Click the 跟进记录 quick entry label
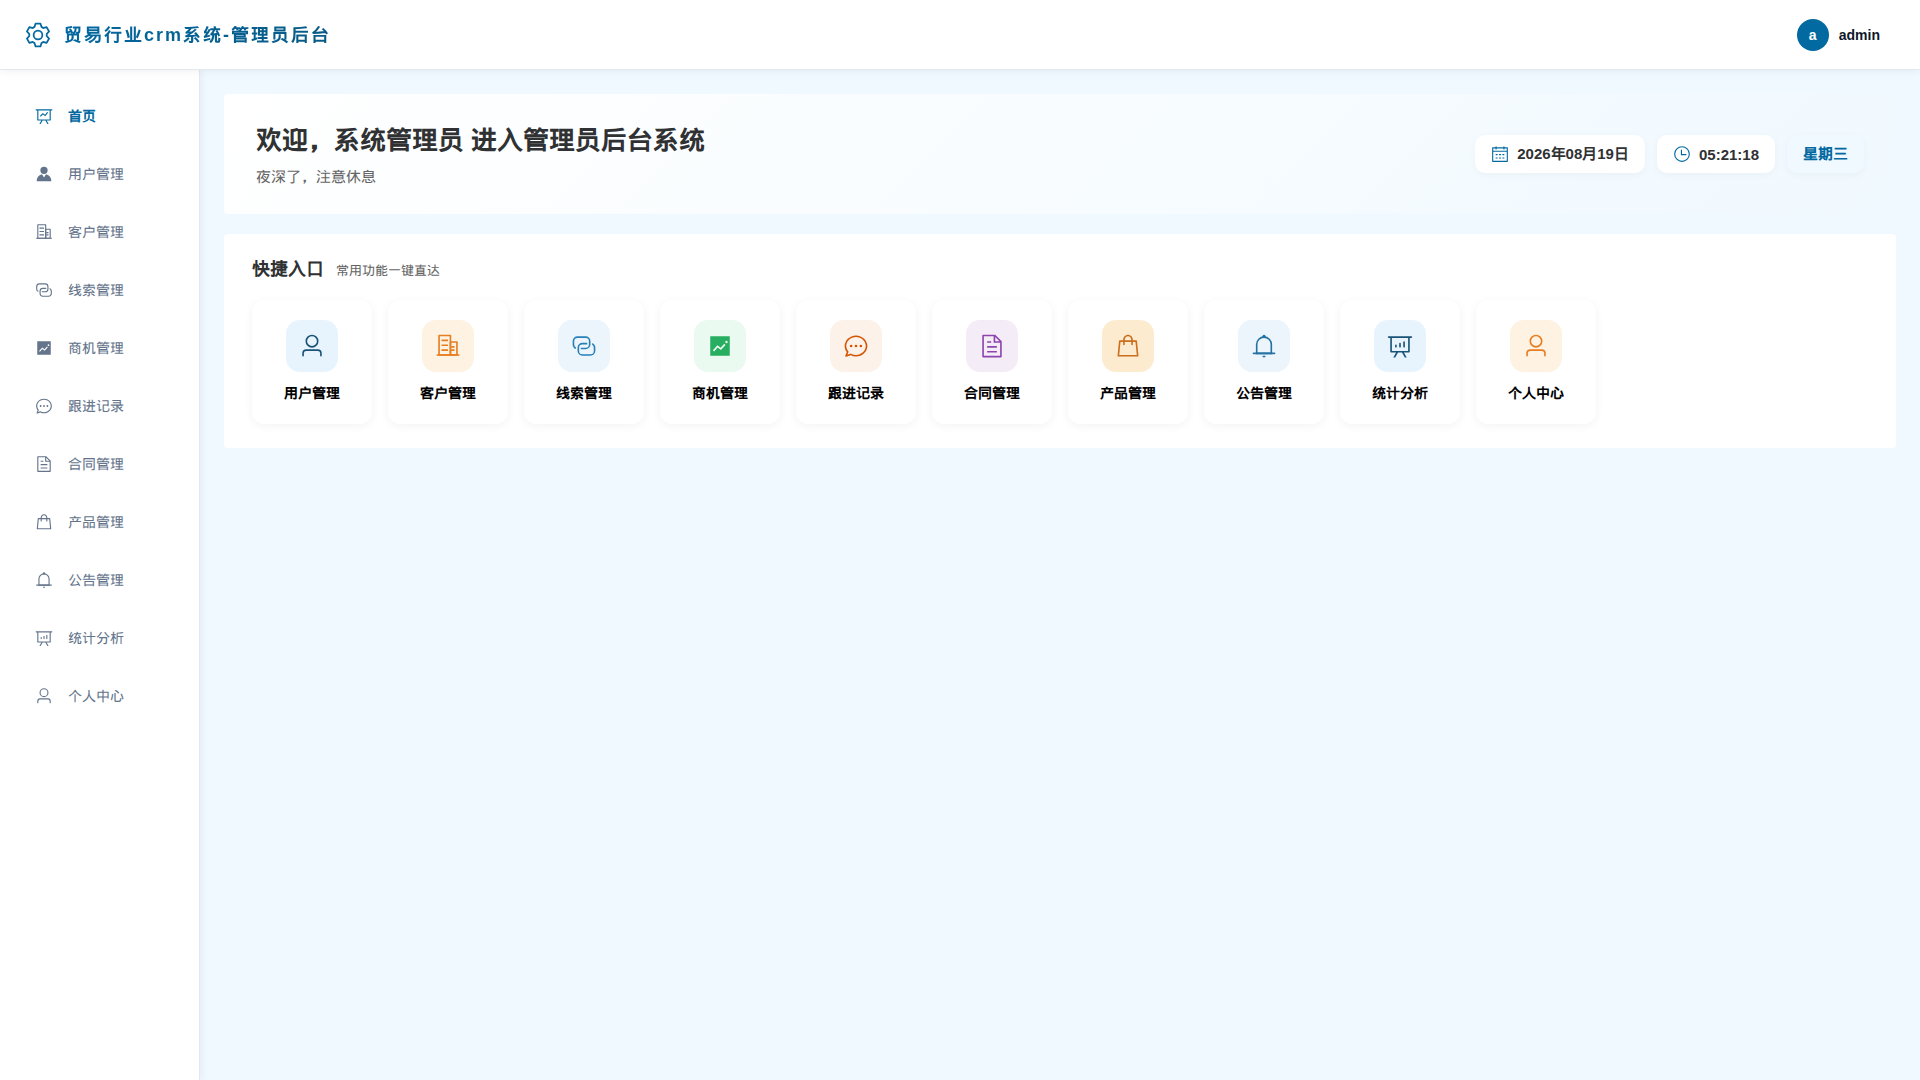This screenshot has width=1920, height=1080. pos(856,393)
